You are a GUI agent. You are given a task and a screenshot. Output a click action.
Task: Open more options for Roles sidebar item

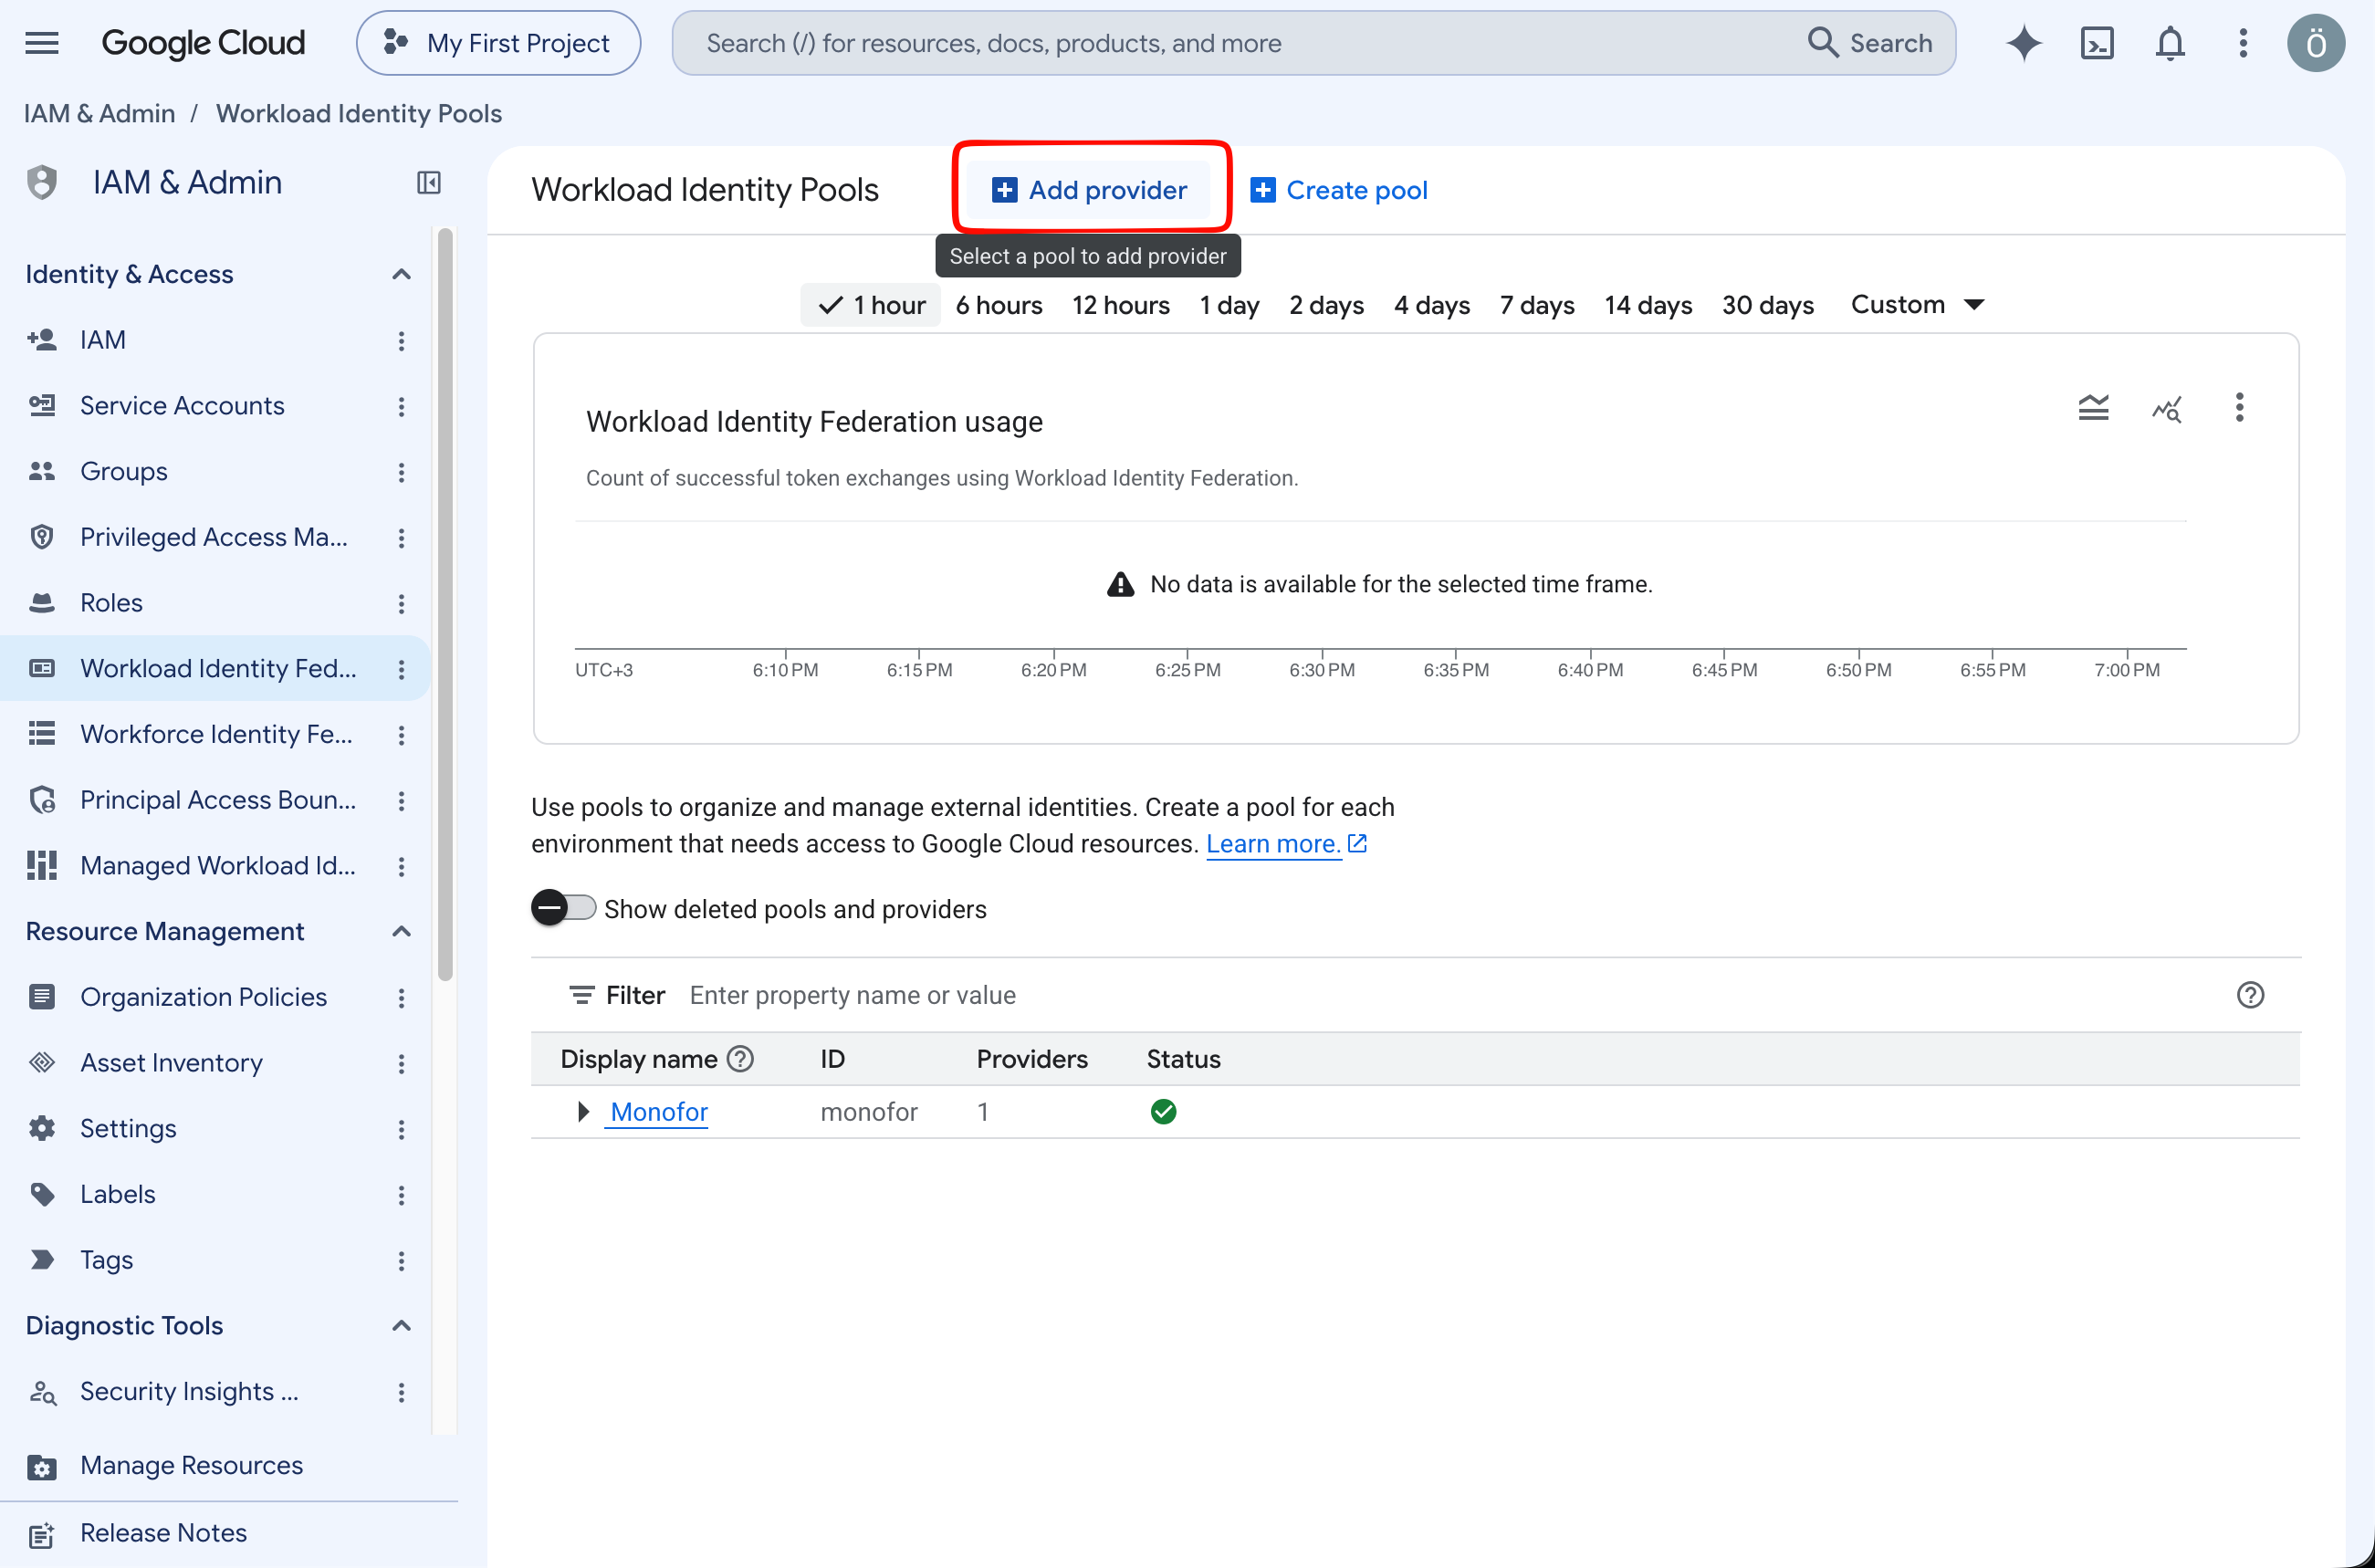point(401,604)
